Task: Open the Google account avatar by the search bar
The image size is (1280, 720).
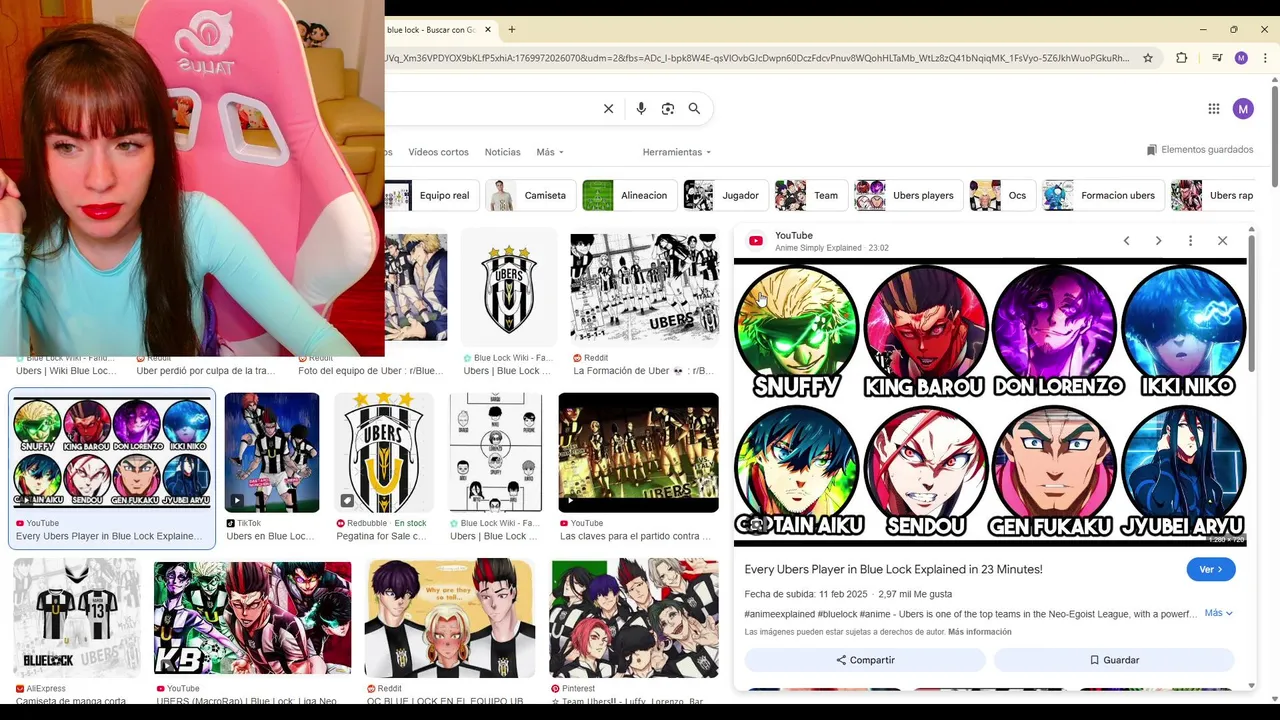Action: [1243, 109]
